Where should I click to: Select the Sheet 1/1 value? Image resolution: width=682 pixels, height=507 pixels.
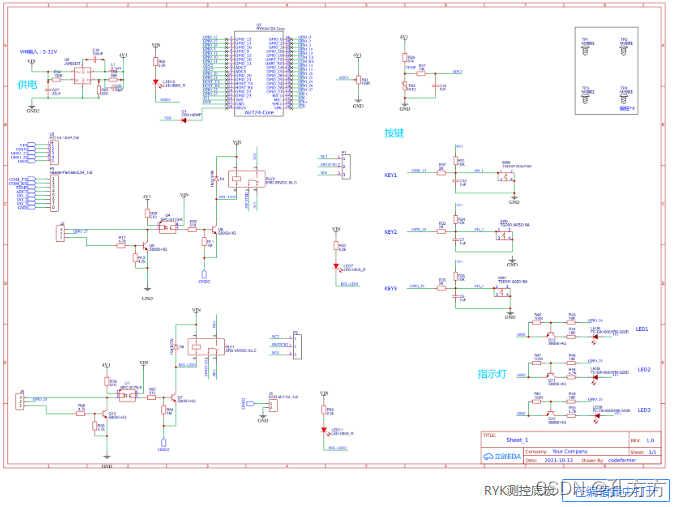652,452
